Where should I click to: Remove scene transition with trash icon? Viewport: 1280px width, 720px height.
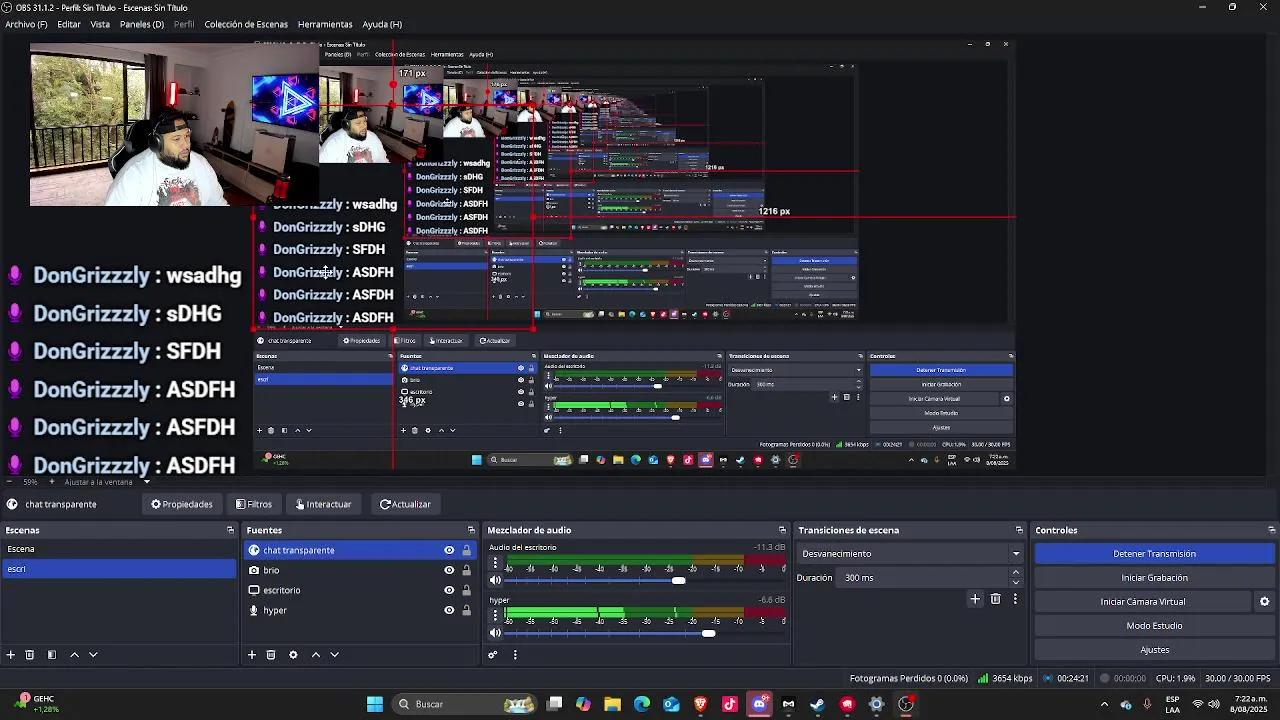tap(995, 599)
